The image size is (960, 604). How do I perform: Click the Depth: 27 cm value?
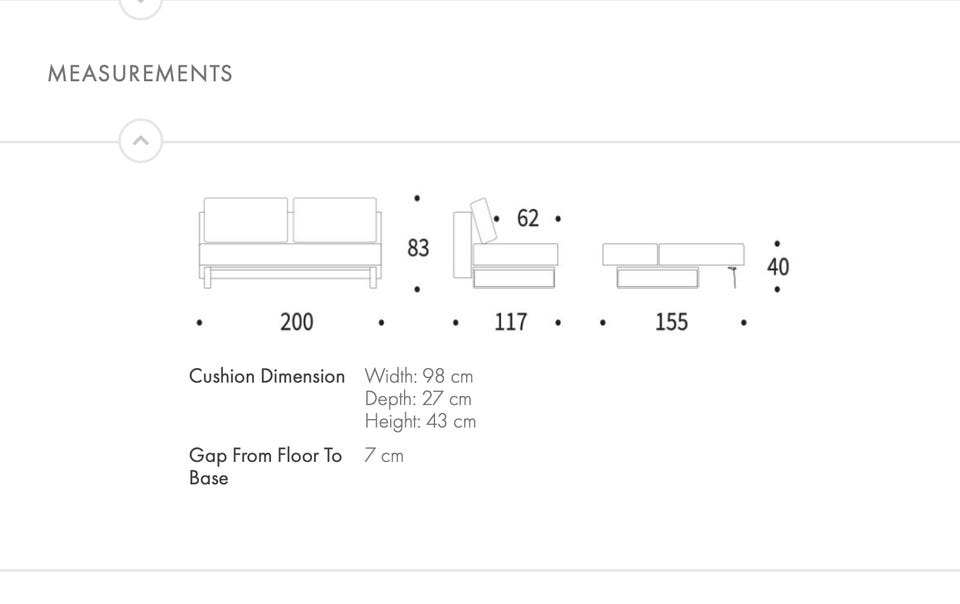coord(418,399)
